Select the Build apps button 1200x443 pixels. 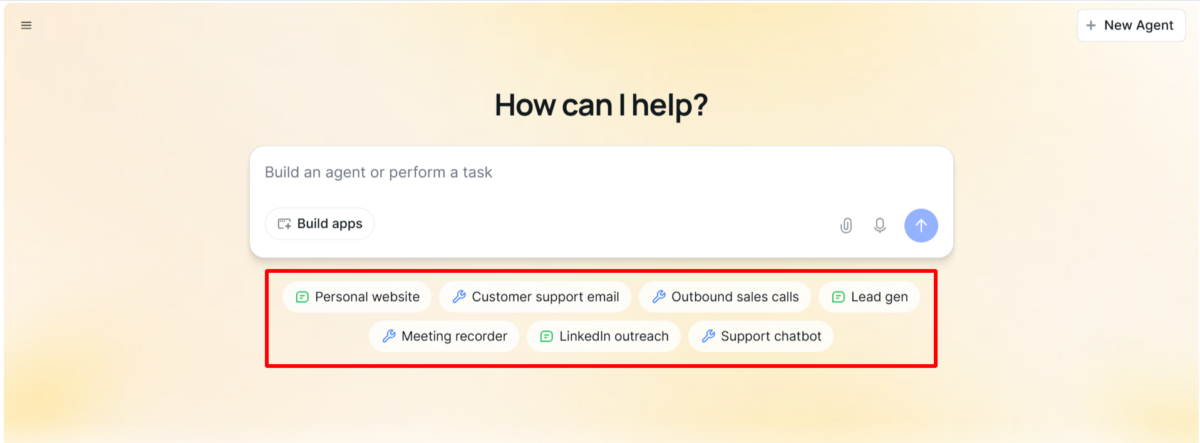click(320, 224)
